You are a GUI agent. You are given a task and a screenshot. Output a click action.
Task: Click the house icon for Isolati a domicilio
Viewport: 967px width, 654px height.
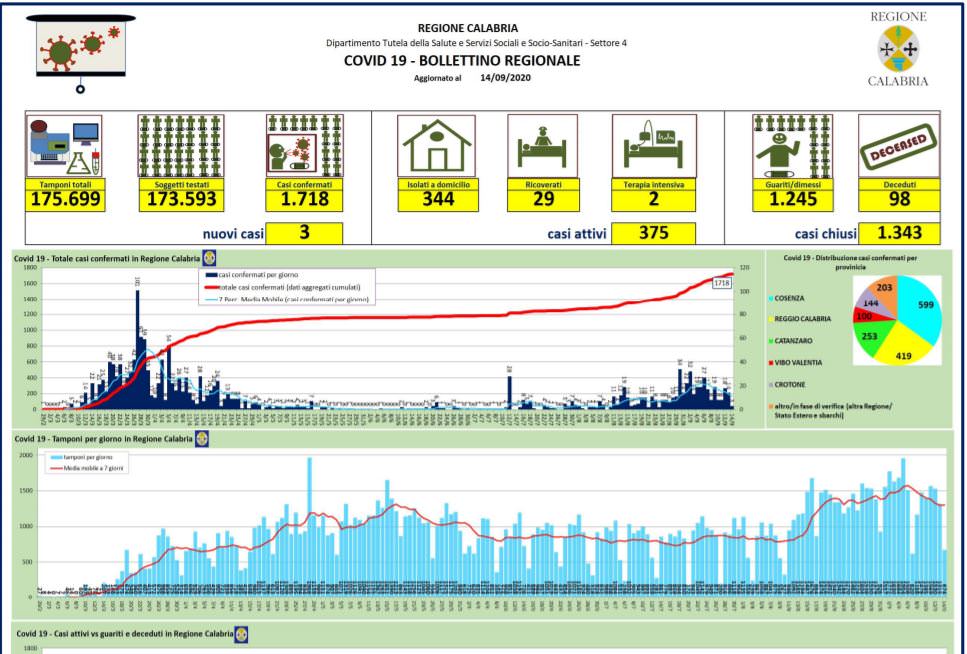pos(437,146)
